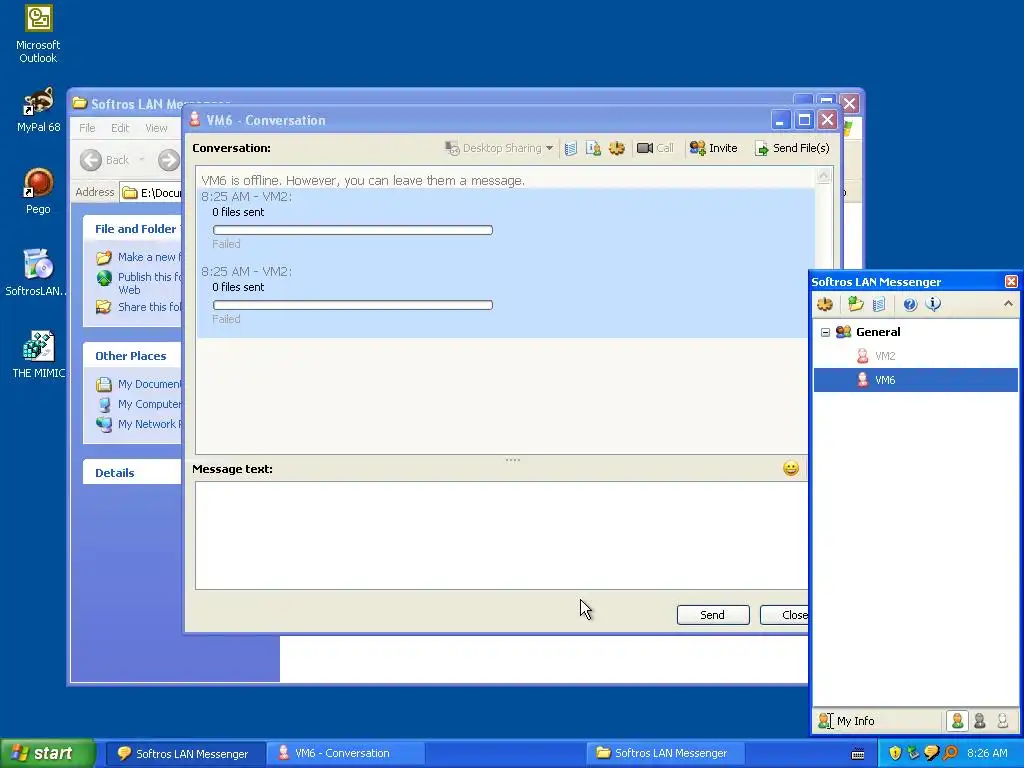Click the Safely Remove Hardware tray icon
Image resolution: width=1024 pixels, height=768 pixels.
[x=913, y=754]
